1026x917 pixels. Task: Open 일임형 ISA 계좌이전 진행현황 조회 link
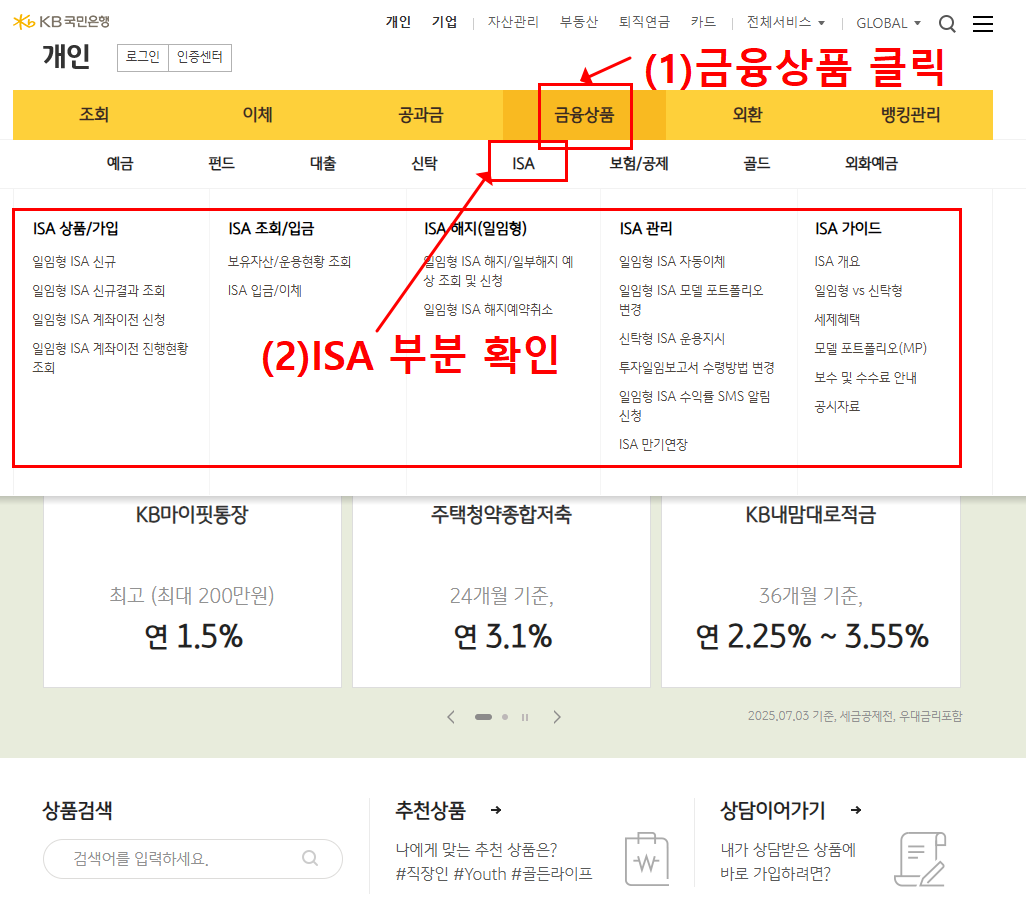(110, 357)
